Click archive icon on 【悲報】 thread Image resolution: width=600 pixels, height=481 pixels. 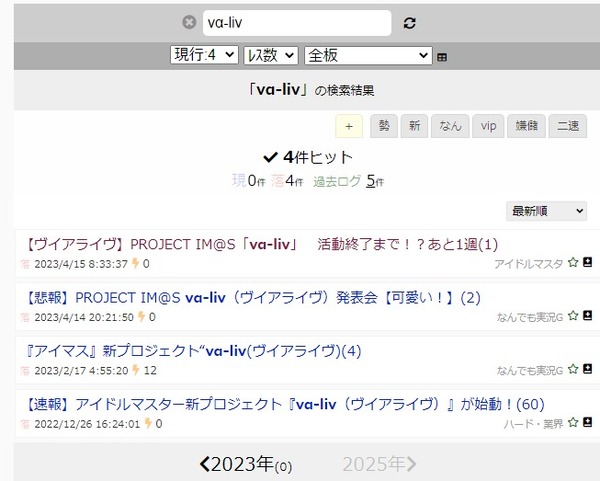point(587,315)
